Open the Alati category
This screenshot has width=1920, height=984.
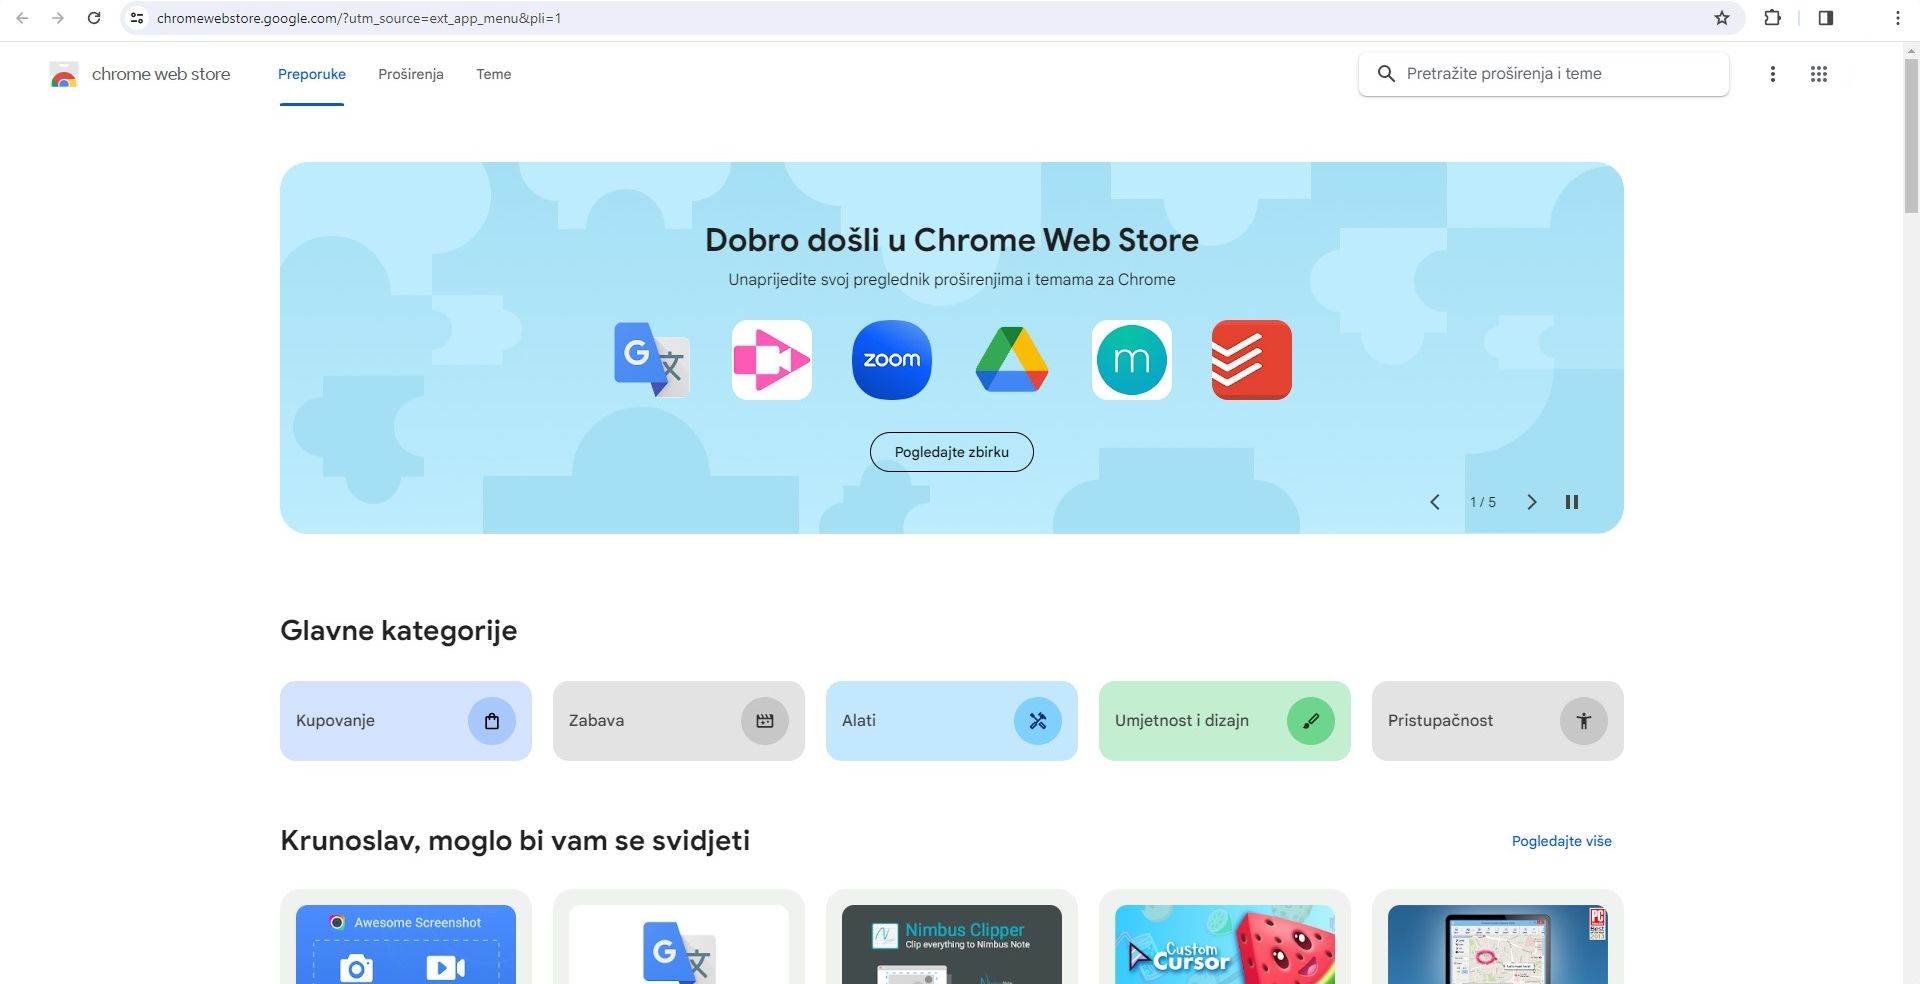(x=952, y=721)
